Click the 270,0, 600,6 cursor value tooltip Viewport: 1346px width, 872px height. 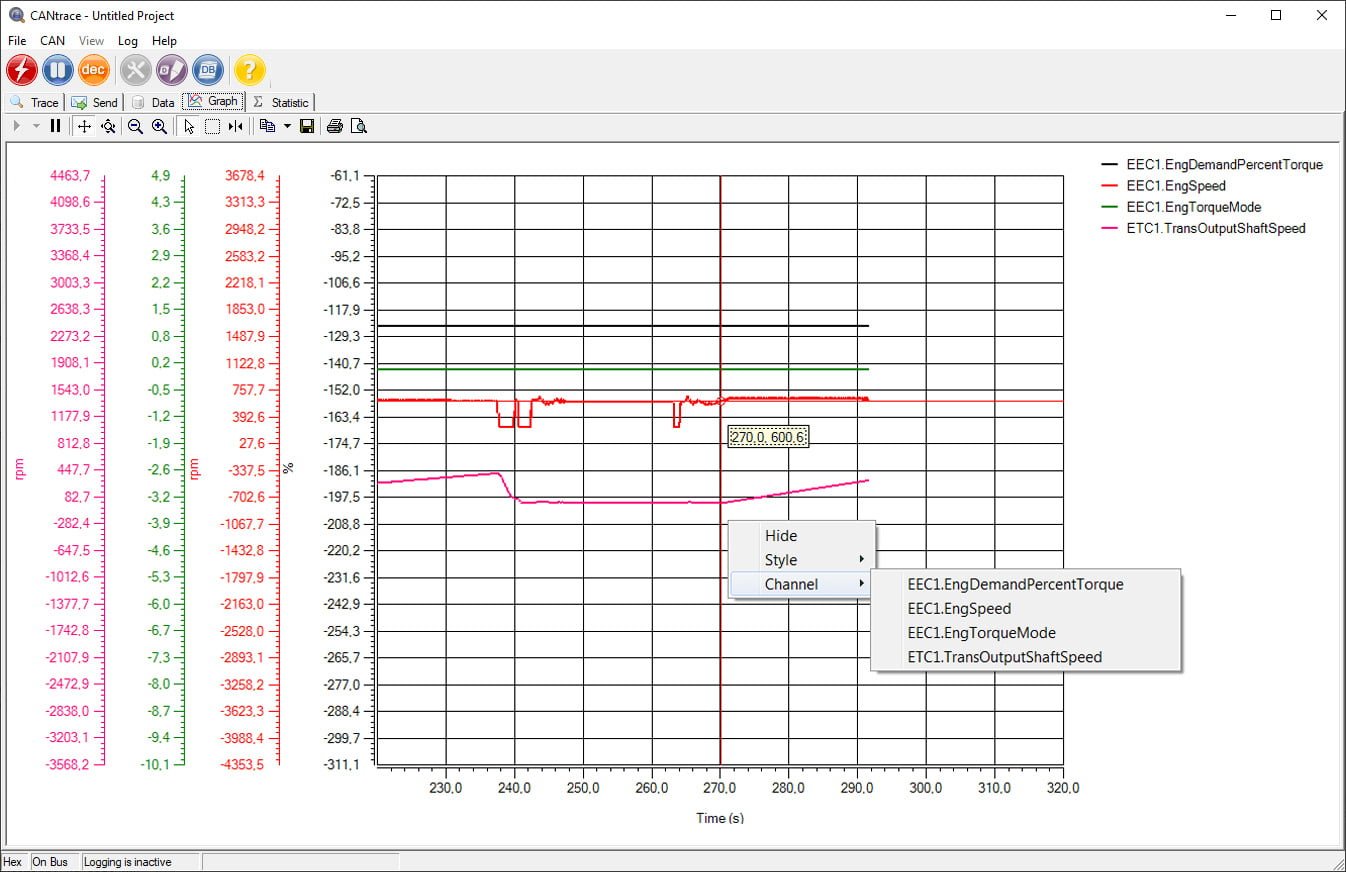click(768, 437)
